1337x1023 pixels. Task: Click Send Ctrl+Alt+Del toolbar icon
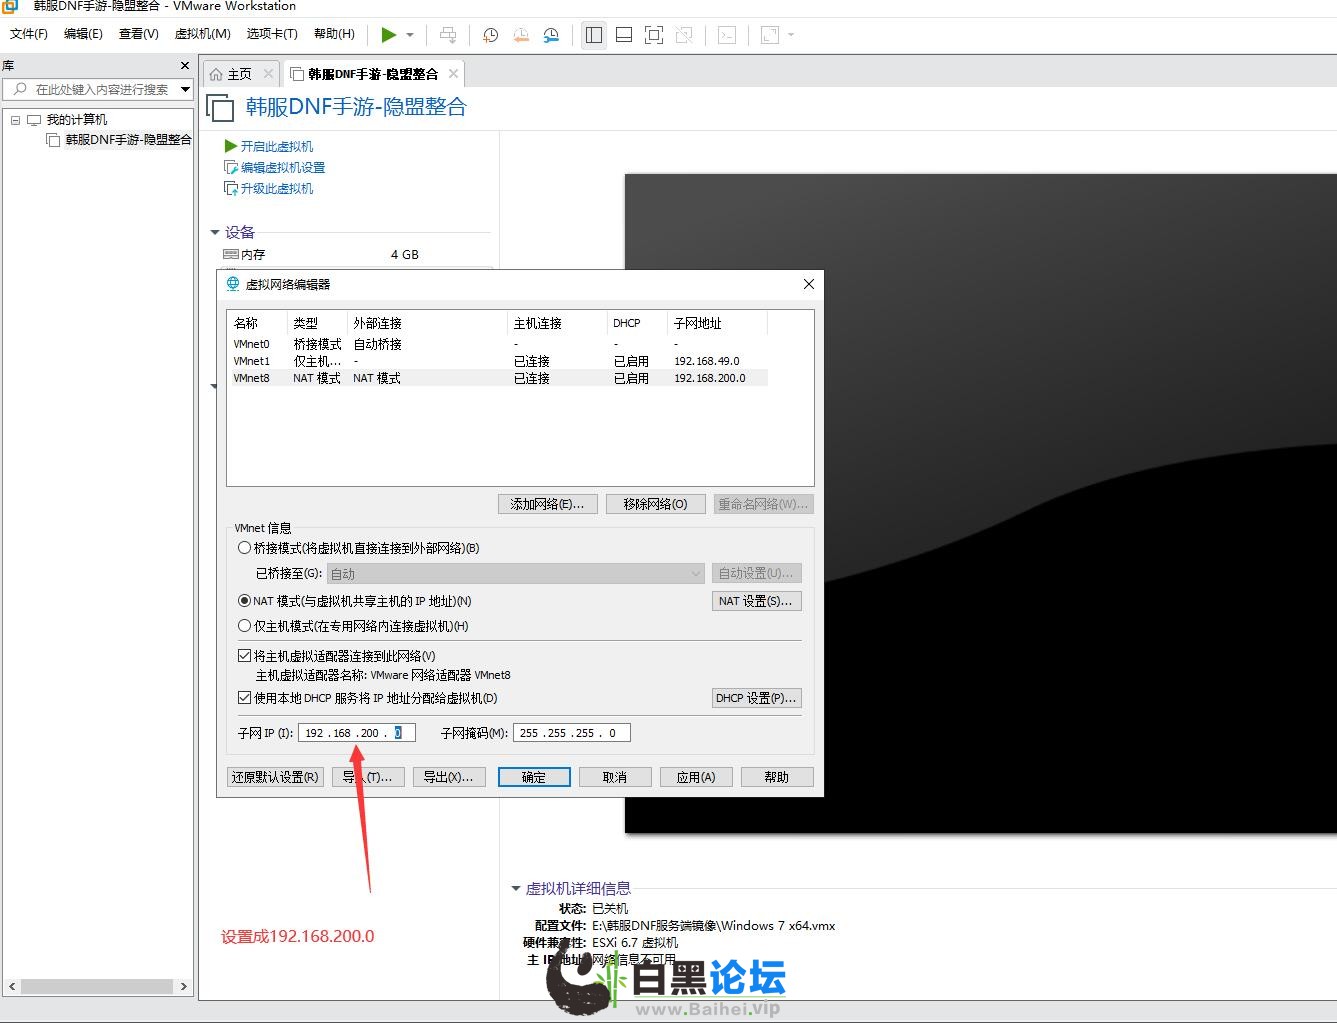tap(448, 35)
